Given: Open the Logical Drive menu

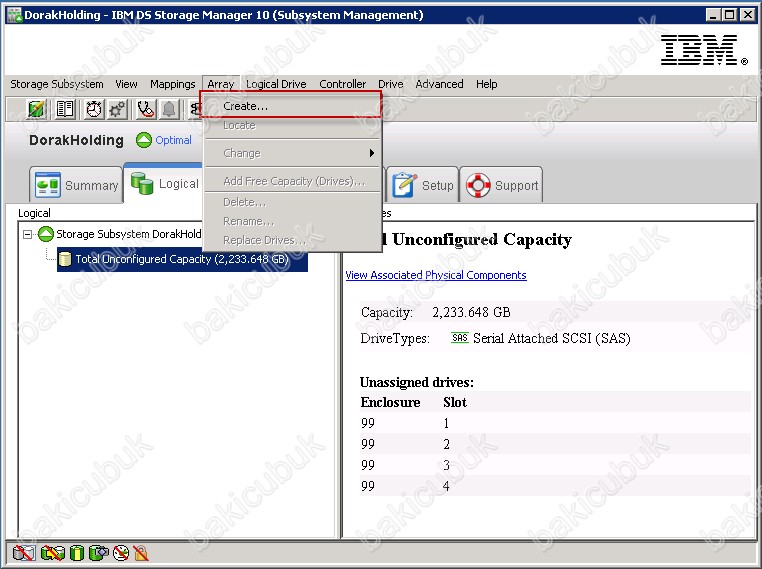Looking at the screenshot, I should (276, 84).
